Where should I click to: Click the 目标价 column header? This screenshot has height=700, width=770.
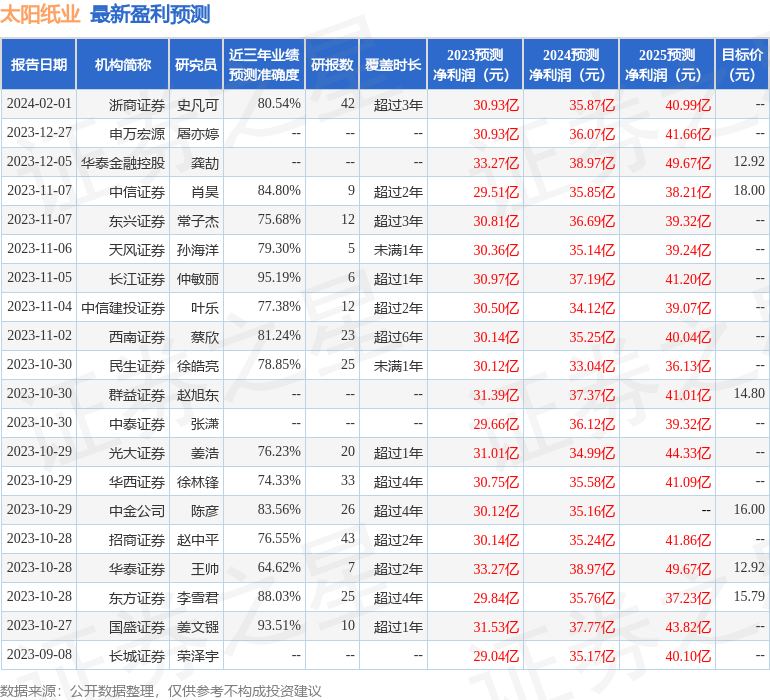(742, 64)
